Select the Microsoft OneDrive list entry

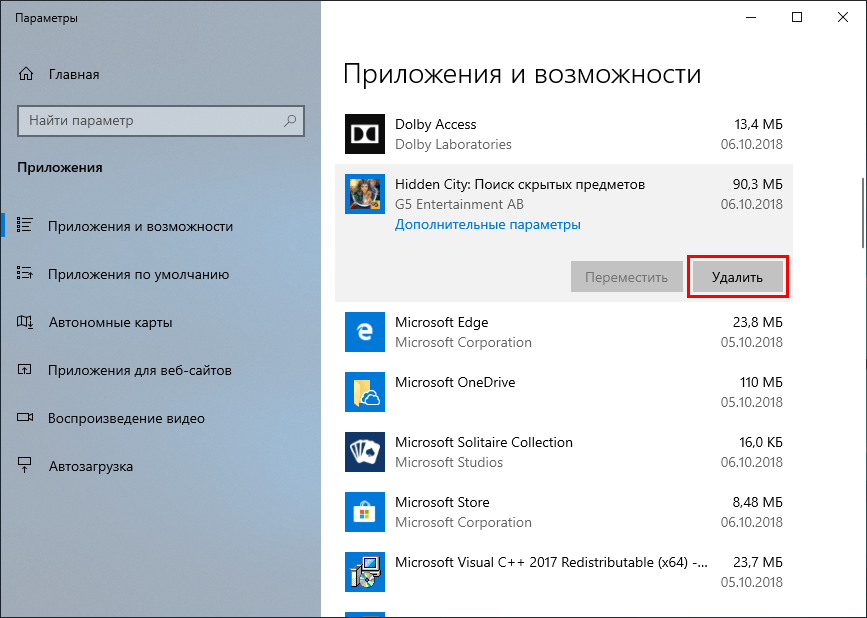tap(564, 392)
